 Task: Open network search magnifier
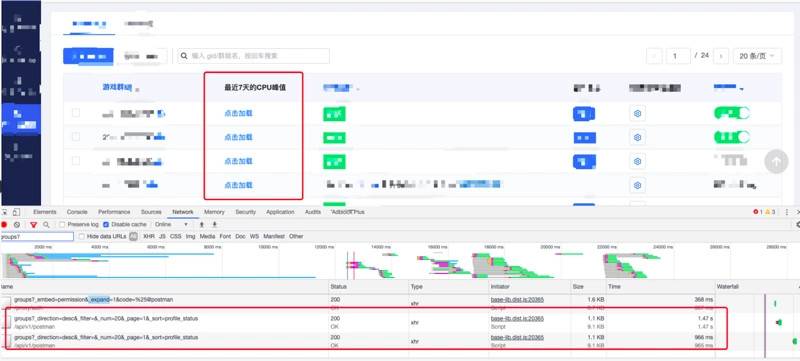46,224
